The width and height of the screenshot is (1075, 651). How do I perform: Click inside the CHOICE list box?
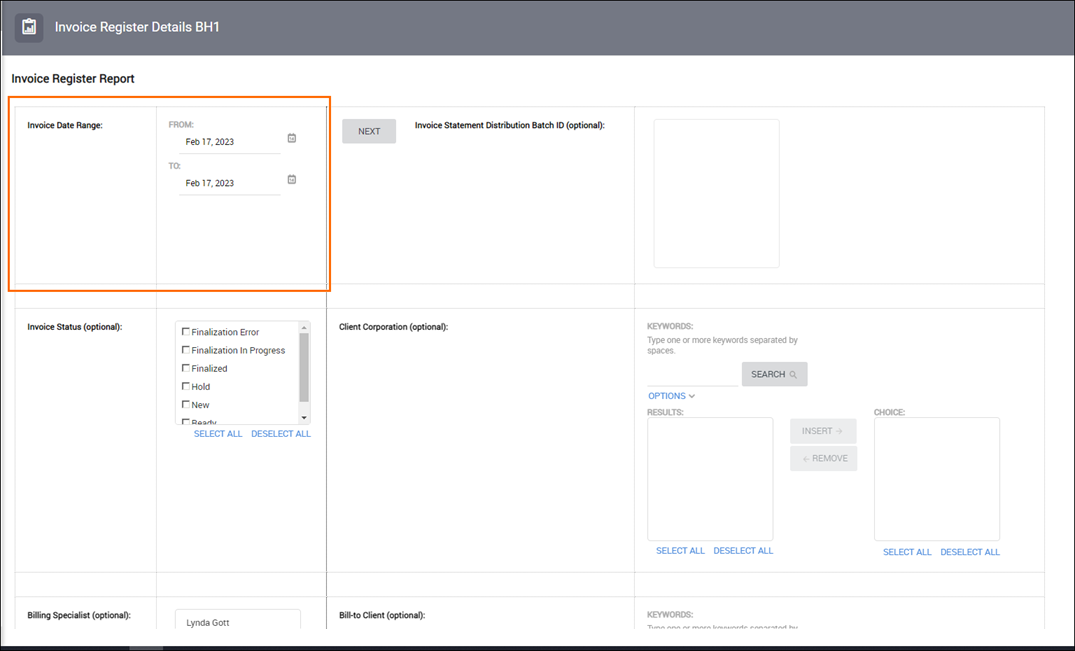click(x=937, y=479)
